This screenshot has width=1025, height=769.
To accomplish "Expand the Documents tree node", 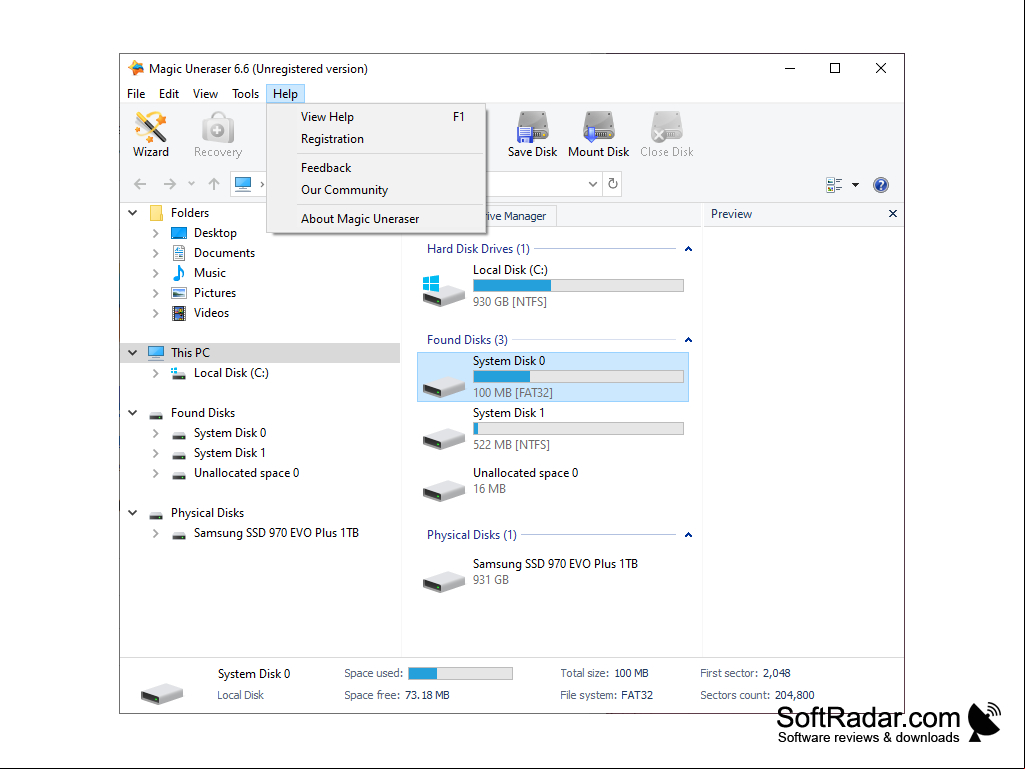I will [x=156, y=253].
